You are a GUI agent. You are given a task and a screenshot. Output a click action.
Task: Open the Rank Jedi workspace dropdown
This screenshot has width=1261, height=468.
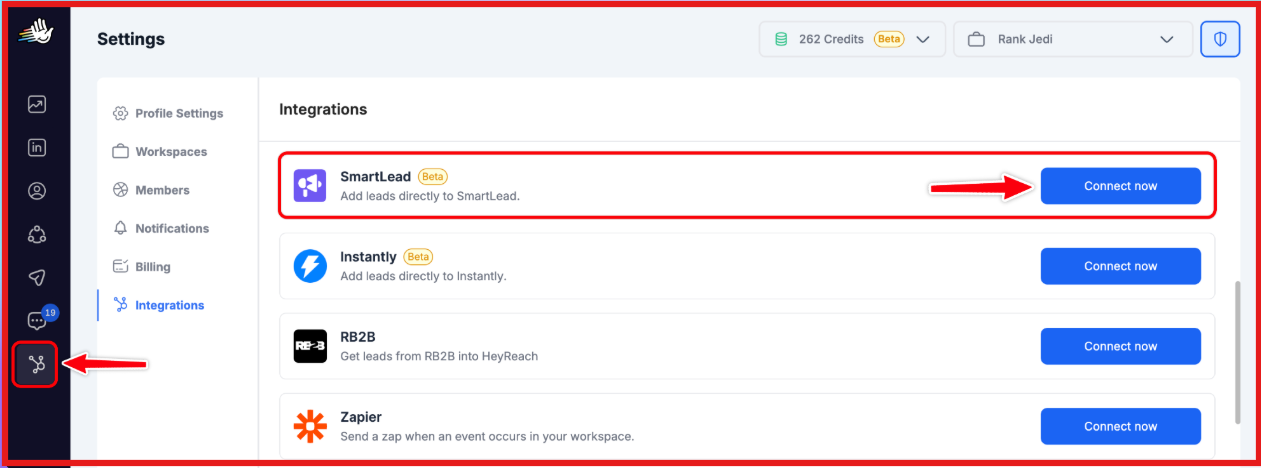click(1073, 40)
